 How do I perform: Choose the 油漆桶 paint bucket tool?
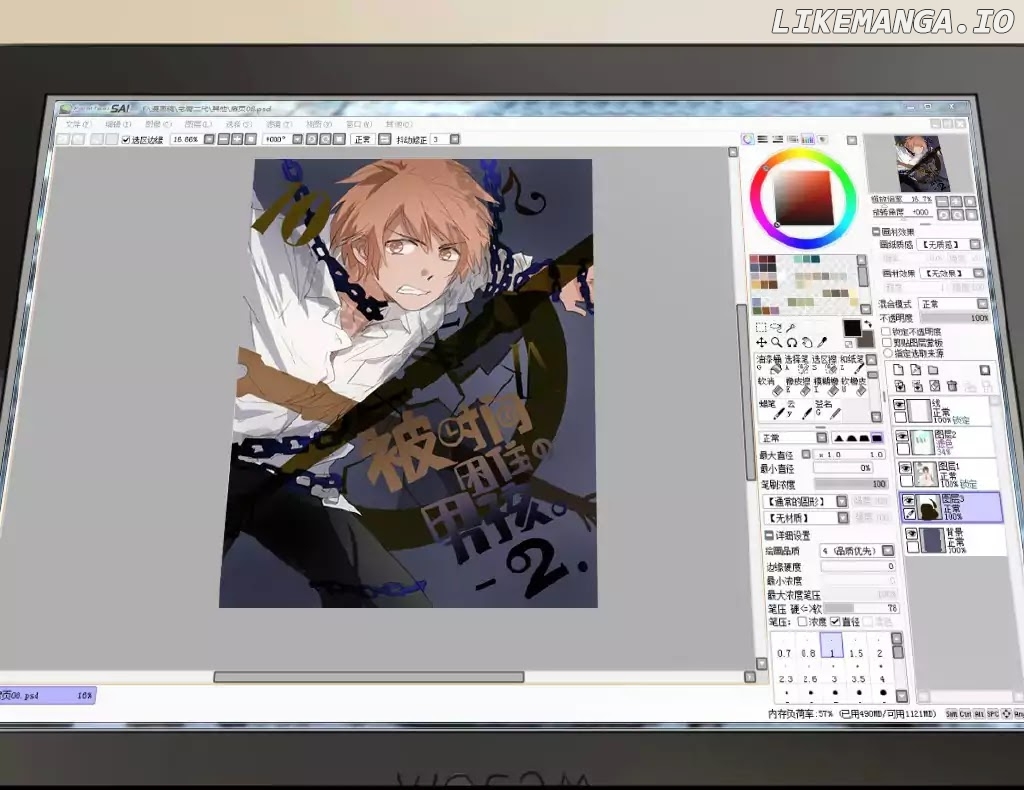pos(769,364)
